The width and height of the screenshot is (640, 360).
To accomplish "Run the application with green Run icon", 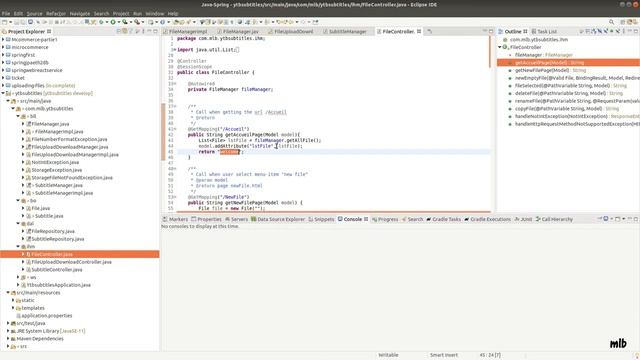I will pyautogui.click(x=113, y=22).
